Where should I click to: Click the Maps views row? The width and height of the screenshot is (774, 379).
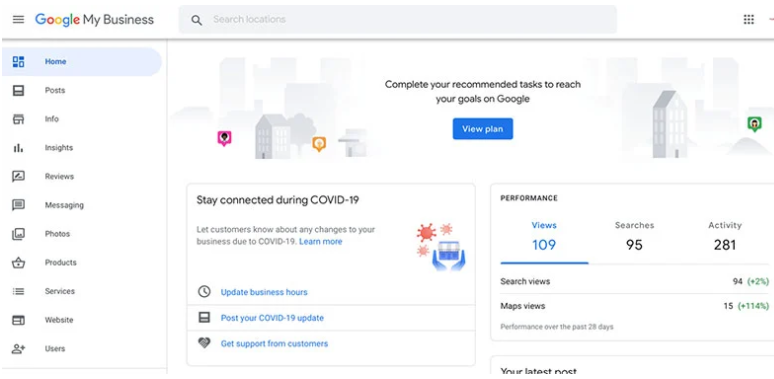(x=635, y=306)
